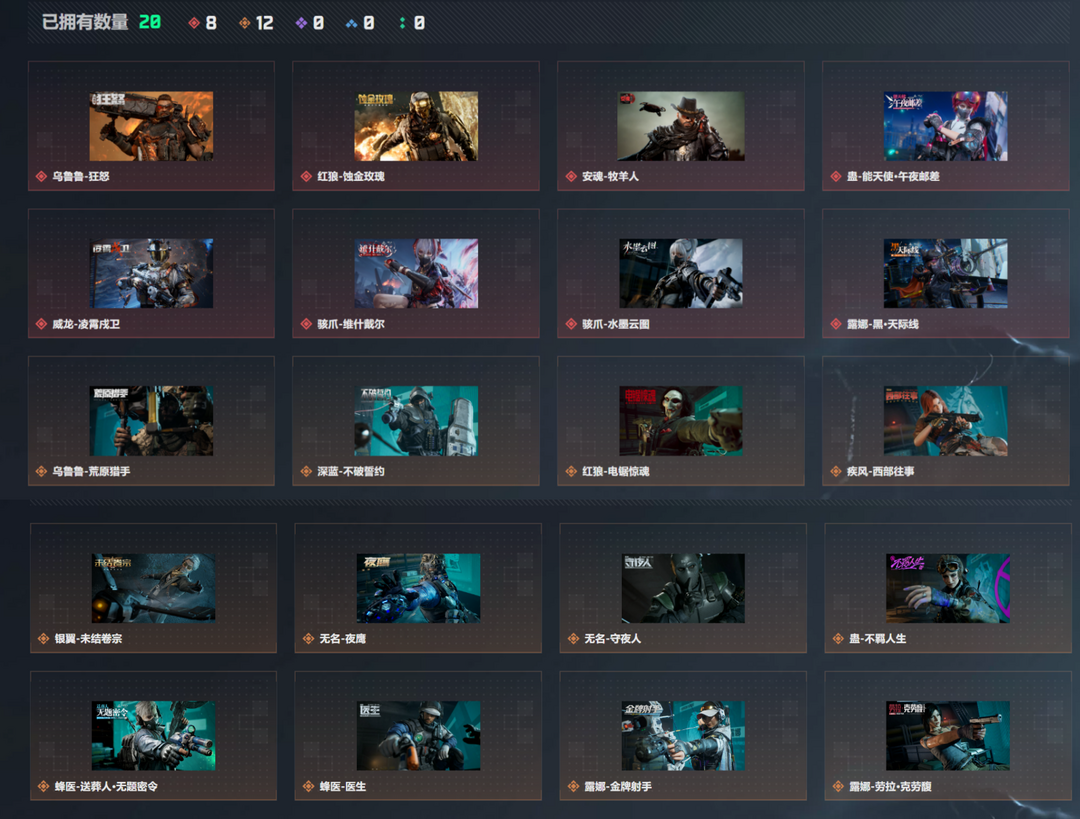The height and width of the screenshot is (819, 1080).
Task: Select the label 露娜-劳拉·克劳馥
Action: [x=890, y=786]
